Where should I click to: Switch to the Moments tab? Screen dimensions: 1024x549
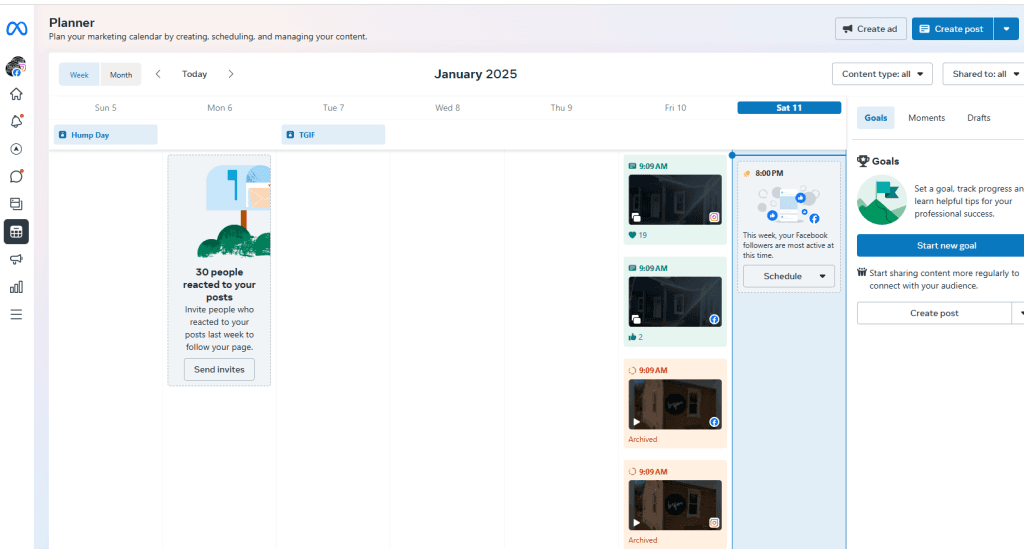926,118
